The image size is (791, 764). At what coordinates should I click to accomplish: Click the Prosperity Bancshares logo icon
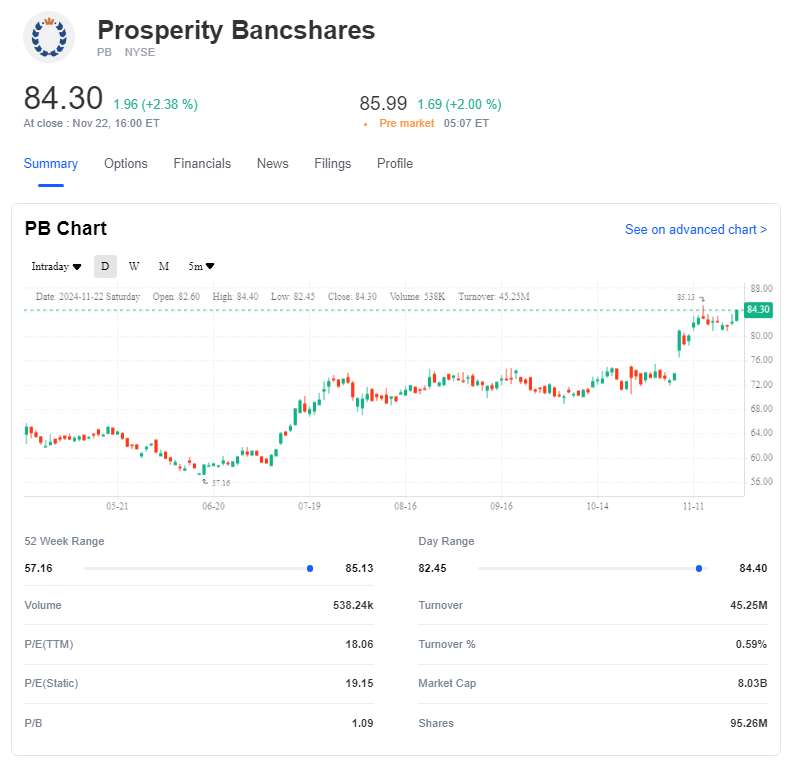point(48,36)
